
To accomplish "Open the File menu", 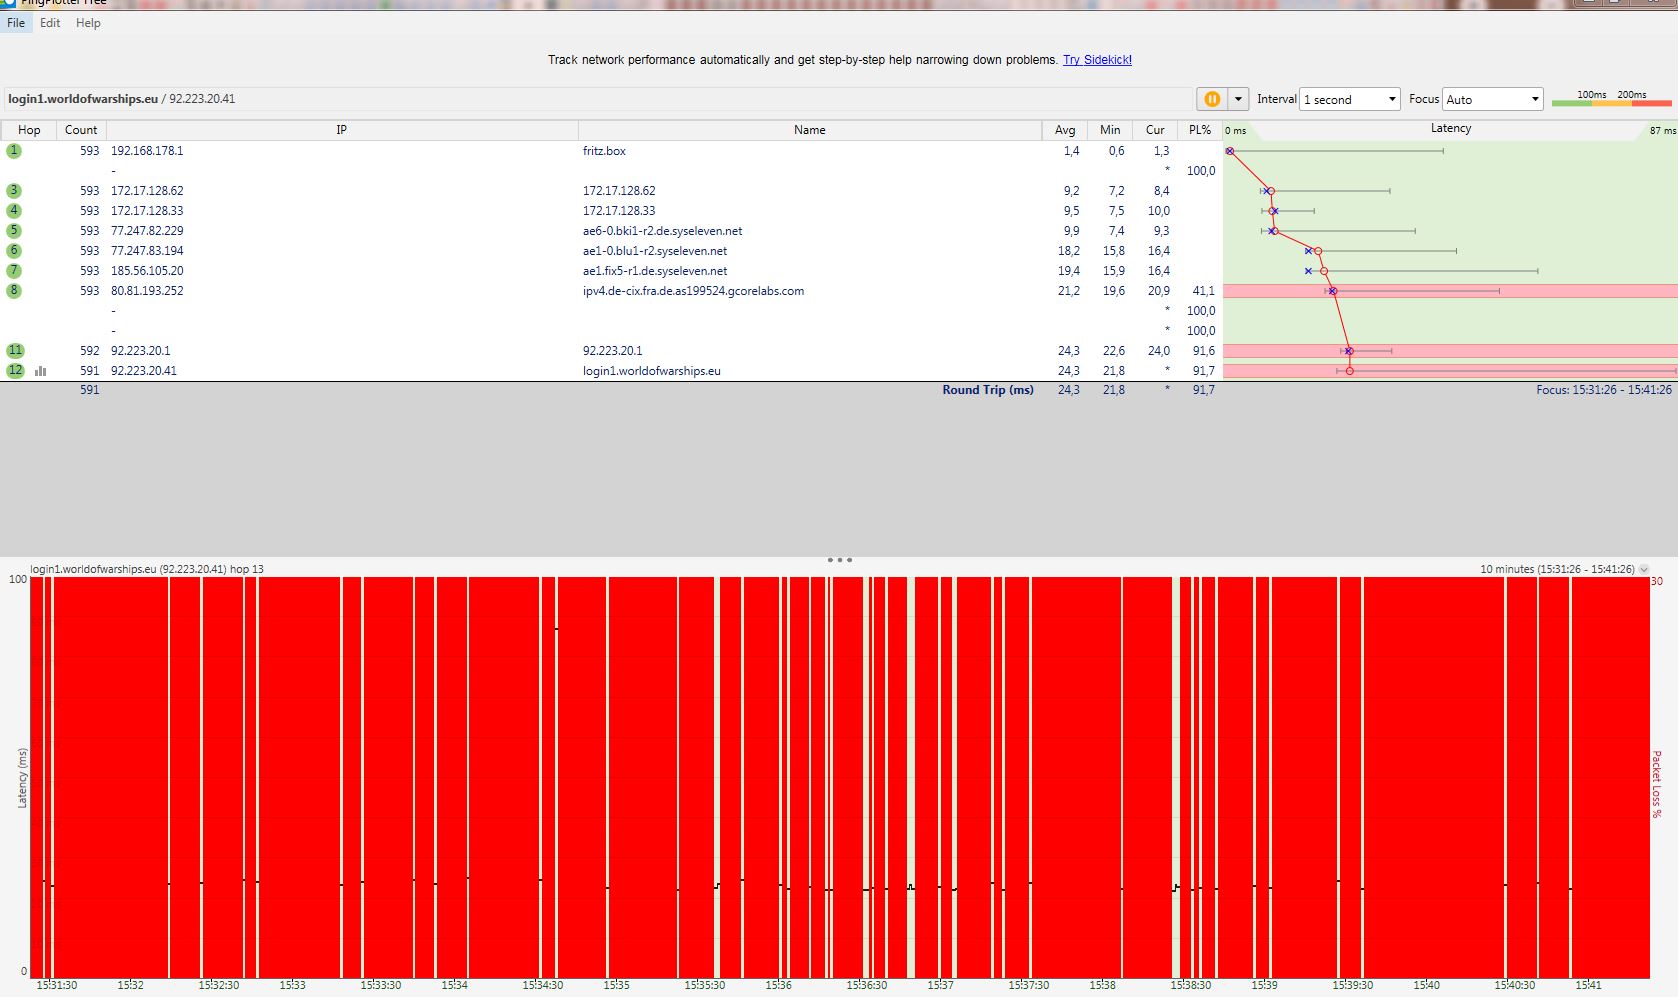I will click(x=16, y=23).
